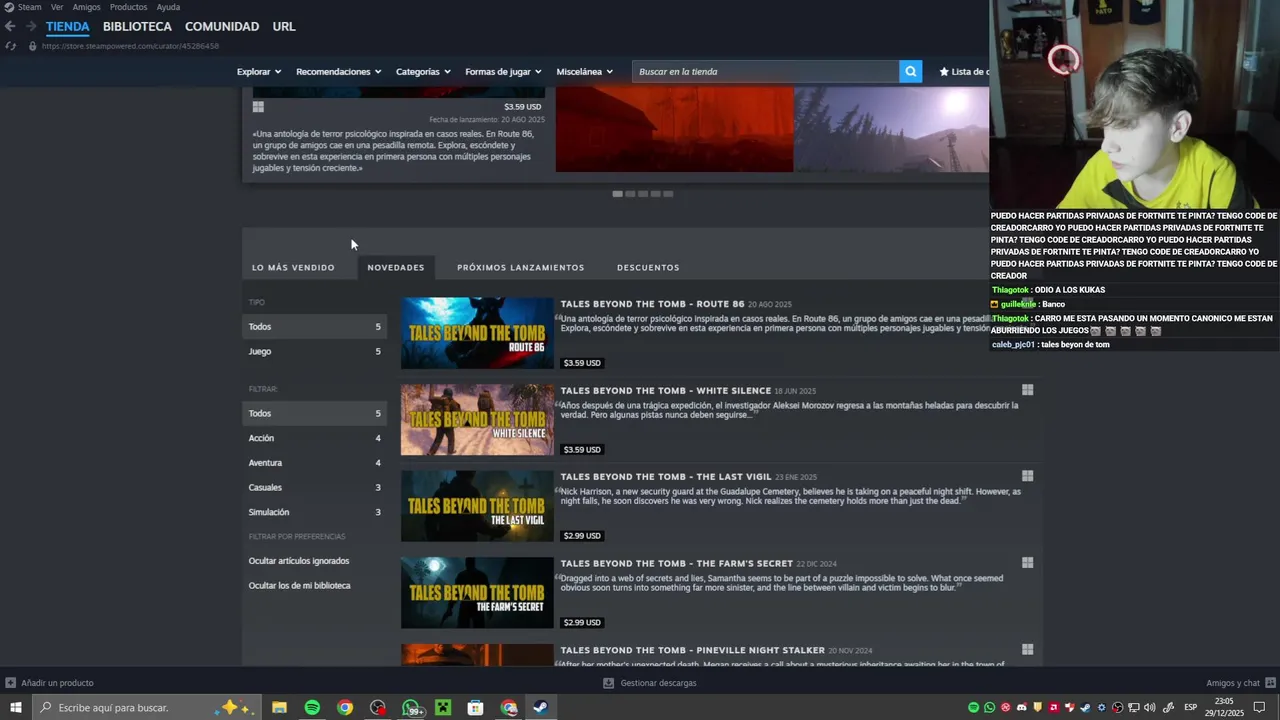This screenshot has width=1280, height=720.
Task: Filter by Casuales genre
Action: click(314, 487)
